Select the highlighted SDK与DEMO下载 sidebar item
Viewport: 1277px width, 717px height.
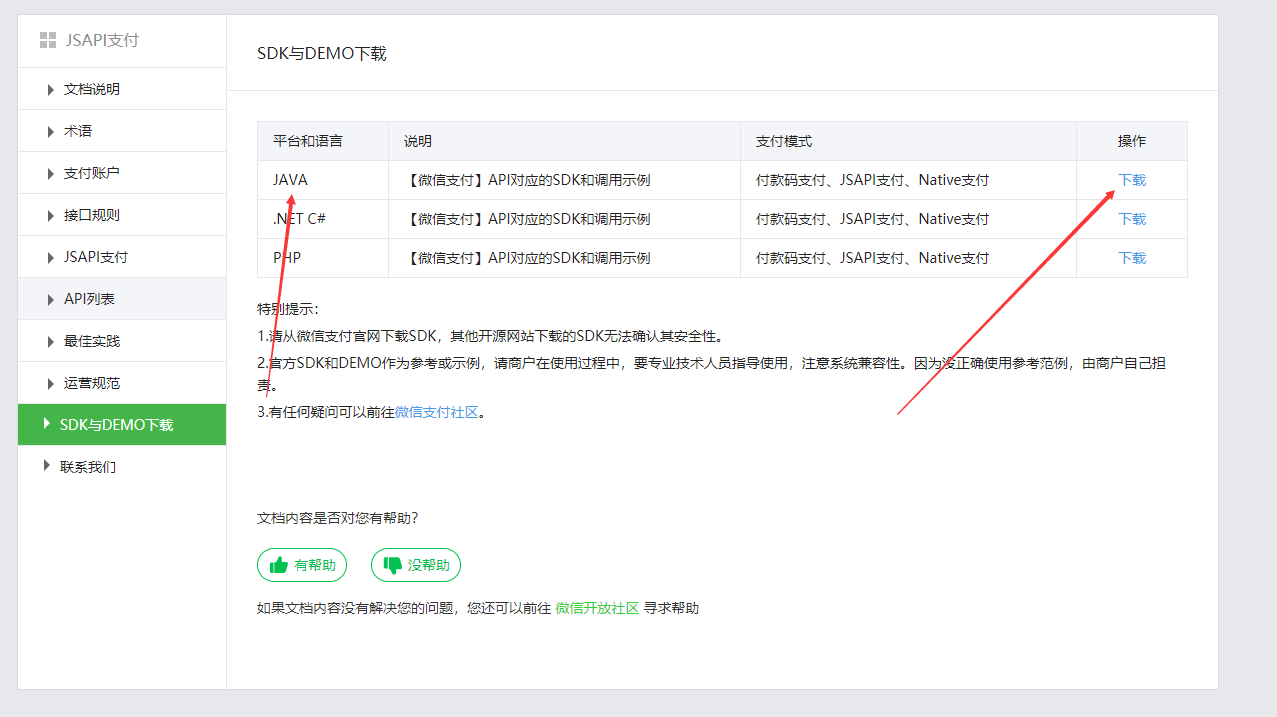tap(122, 425)
